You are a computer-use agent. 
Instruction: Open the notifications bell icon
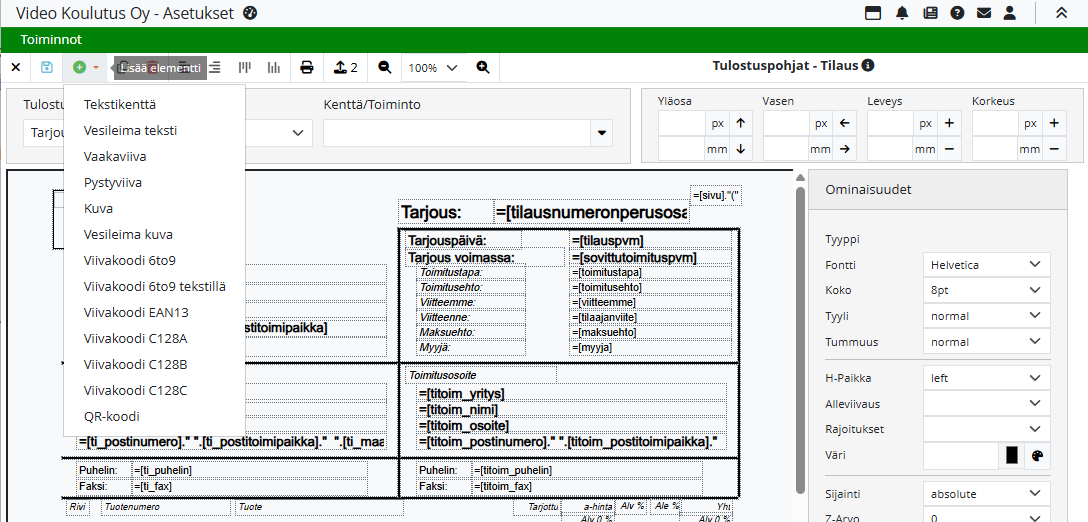(903, 13)
